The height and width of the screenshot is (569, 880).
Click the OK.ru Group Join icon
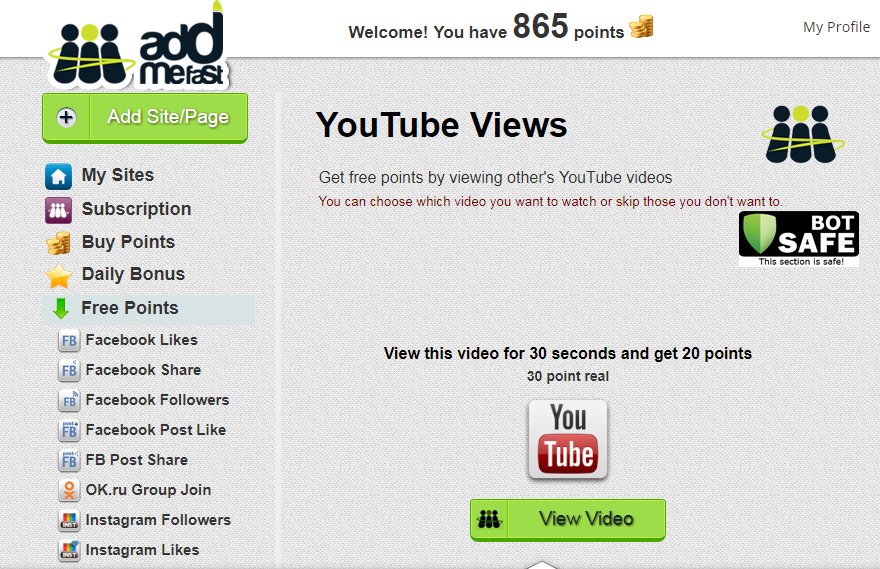(69, 490)
